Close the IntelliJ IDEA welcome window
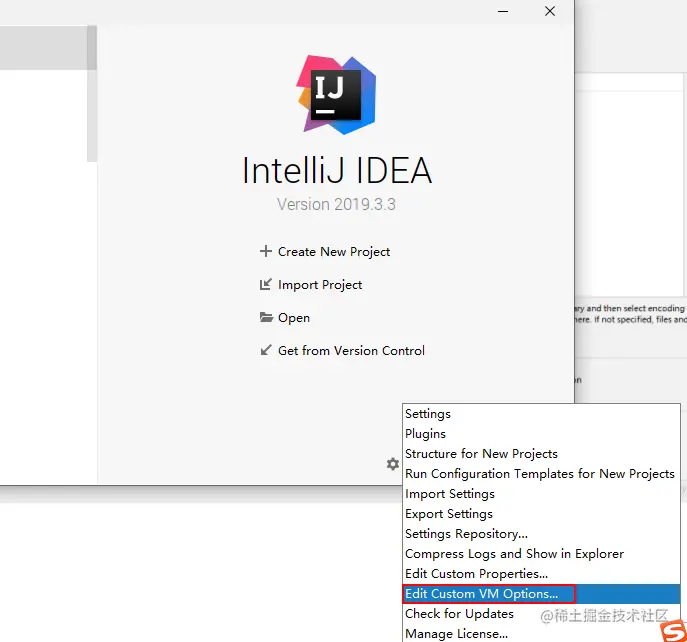The image size is (687, 642). (x=550, y=11)
